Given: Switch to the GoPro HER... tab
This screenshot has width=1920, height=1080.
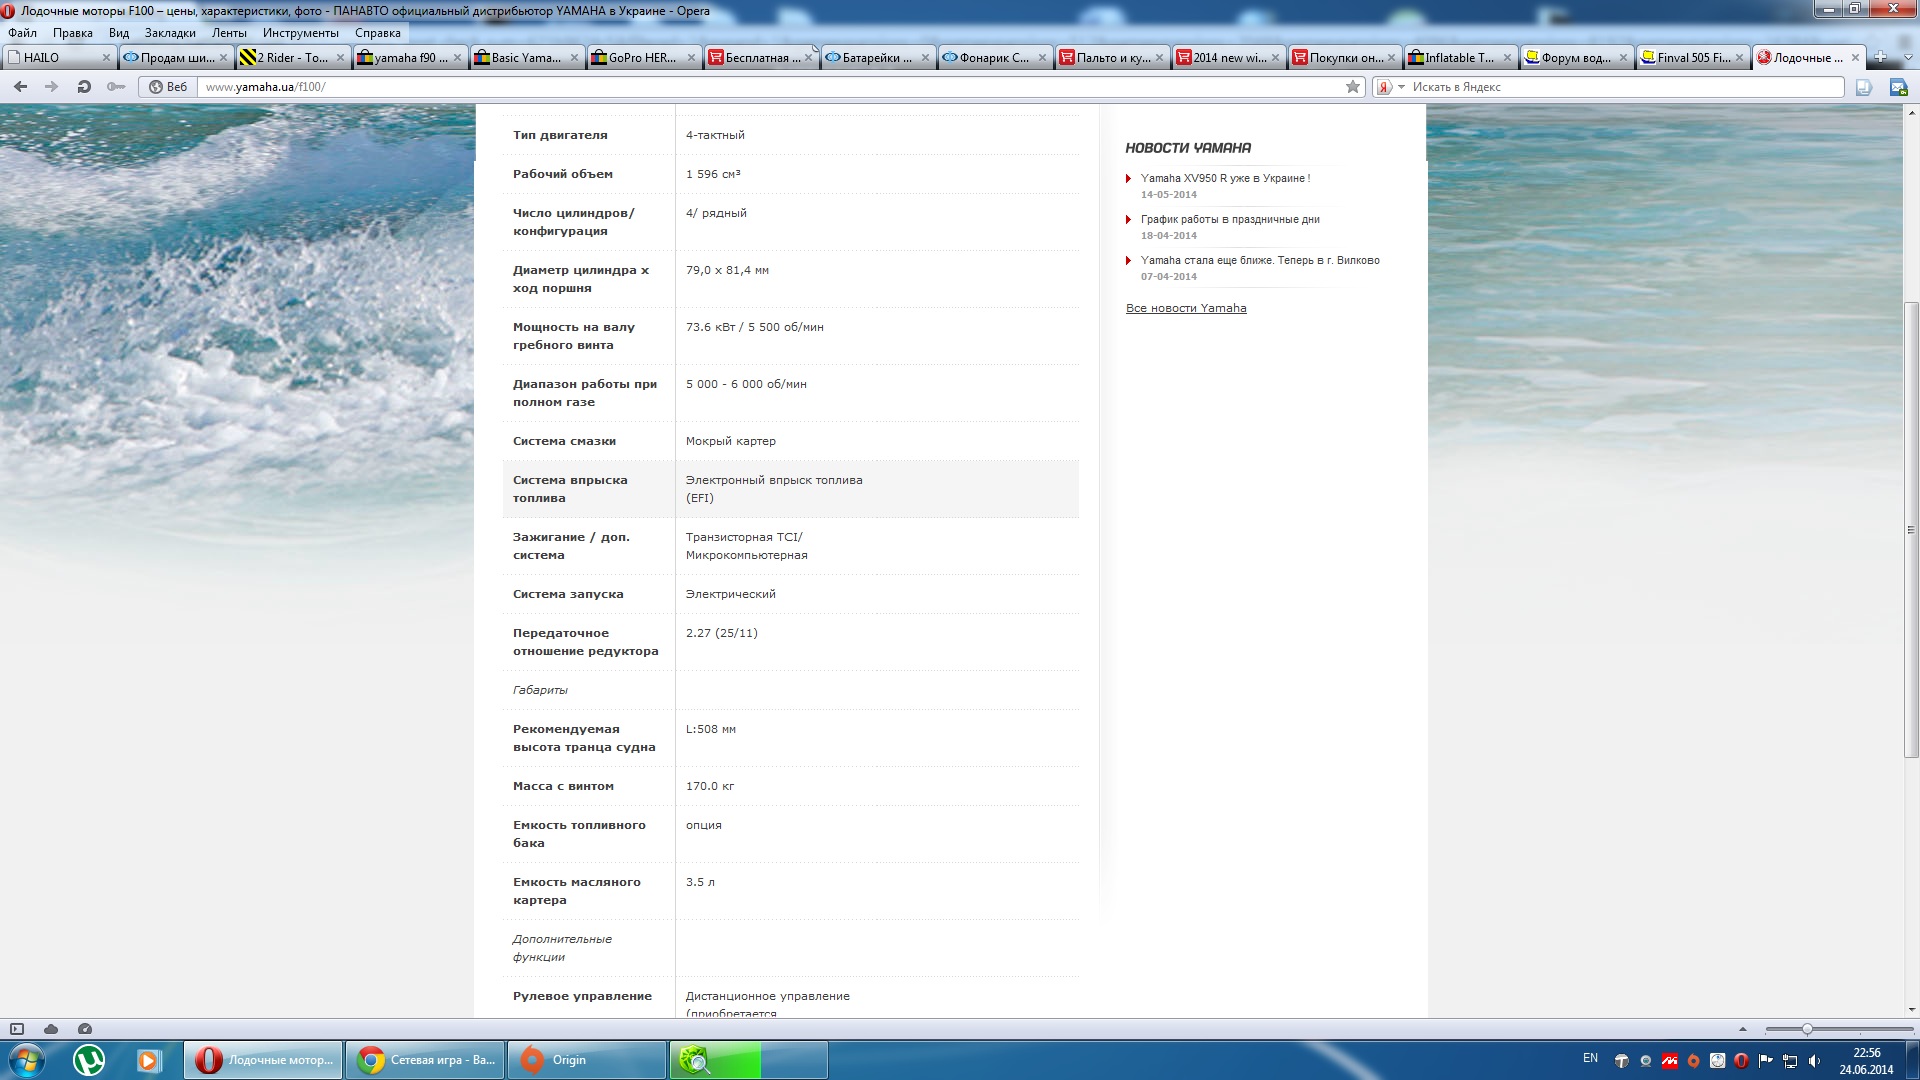Looking at the screenshot, I should (641, 58).
